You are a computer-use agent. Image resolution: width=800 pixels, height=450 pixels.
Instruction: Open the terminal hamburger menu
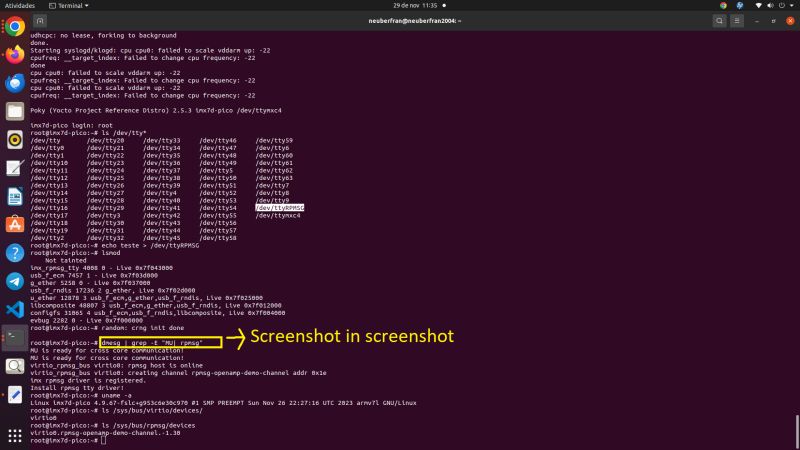tap(737, 21)
